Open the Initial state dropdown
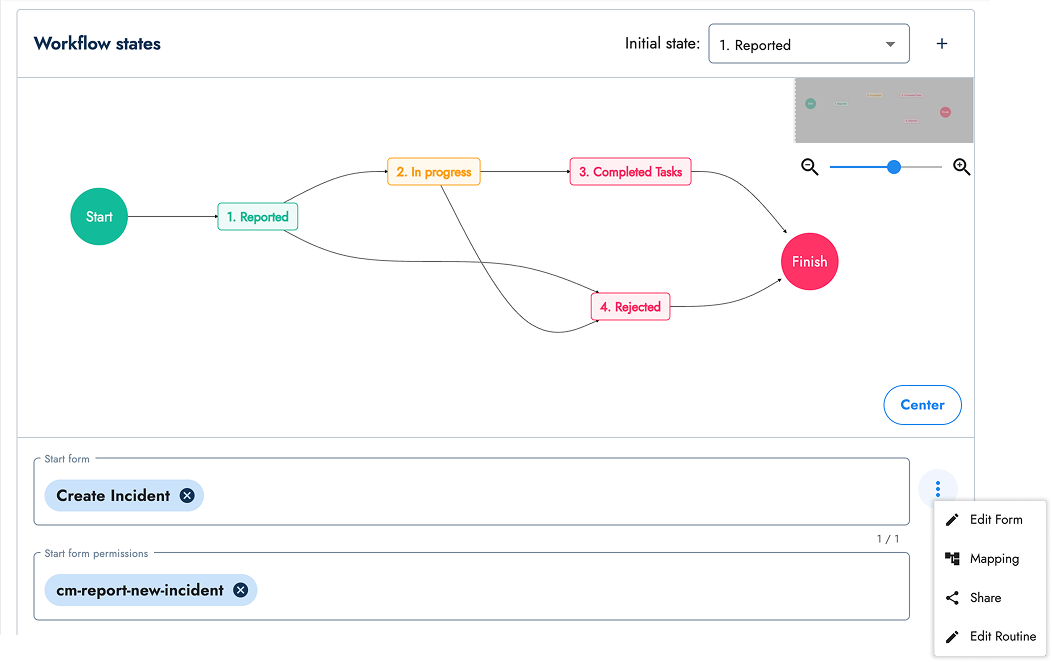This screenshot has height=662, width=1052. point(808,45)
